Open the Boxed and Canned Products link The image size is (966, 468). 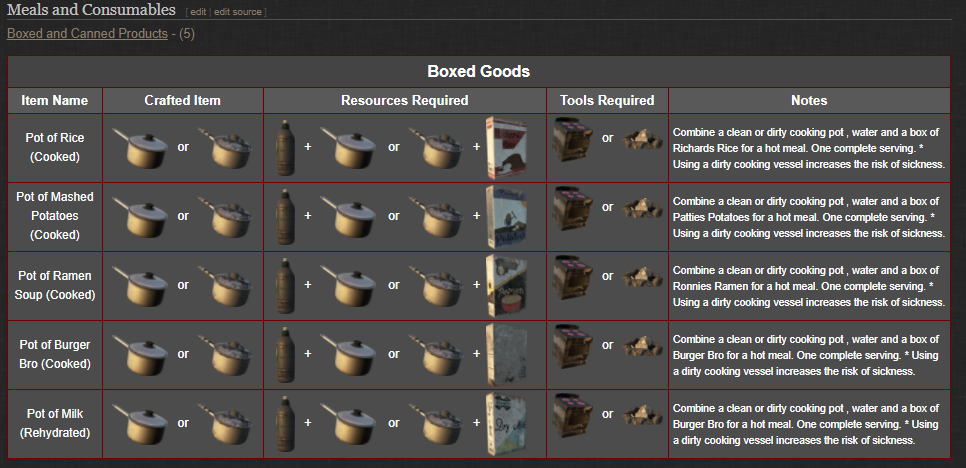tap(87, 33)
